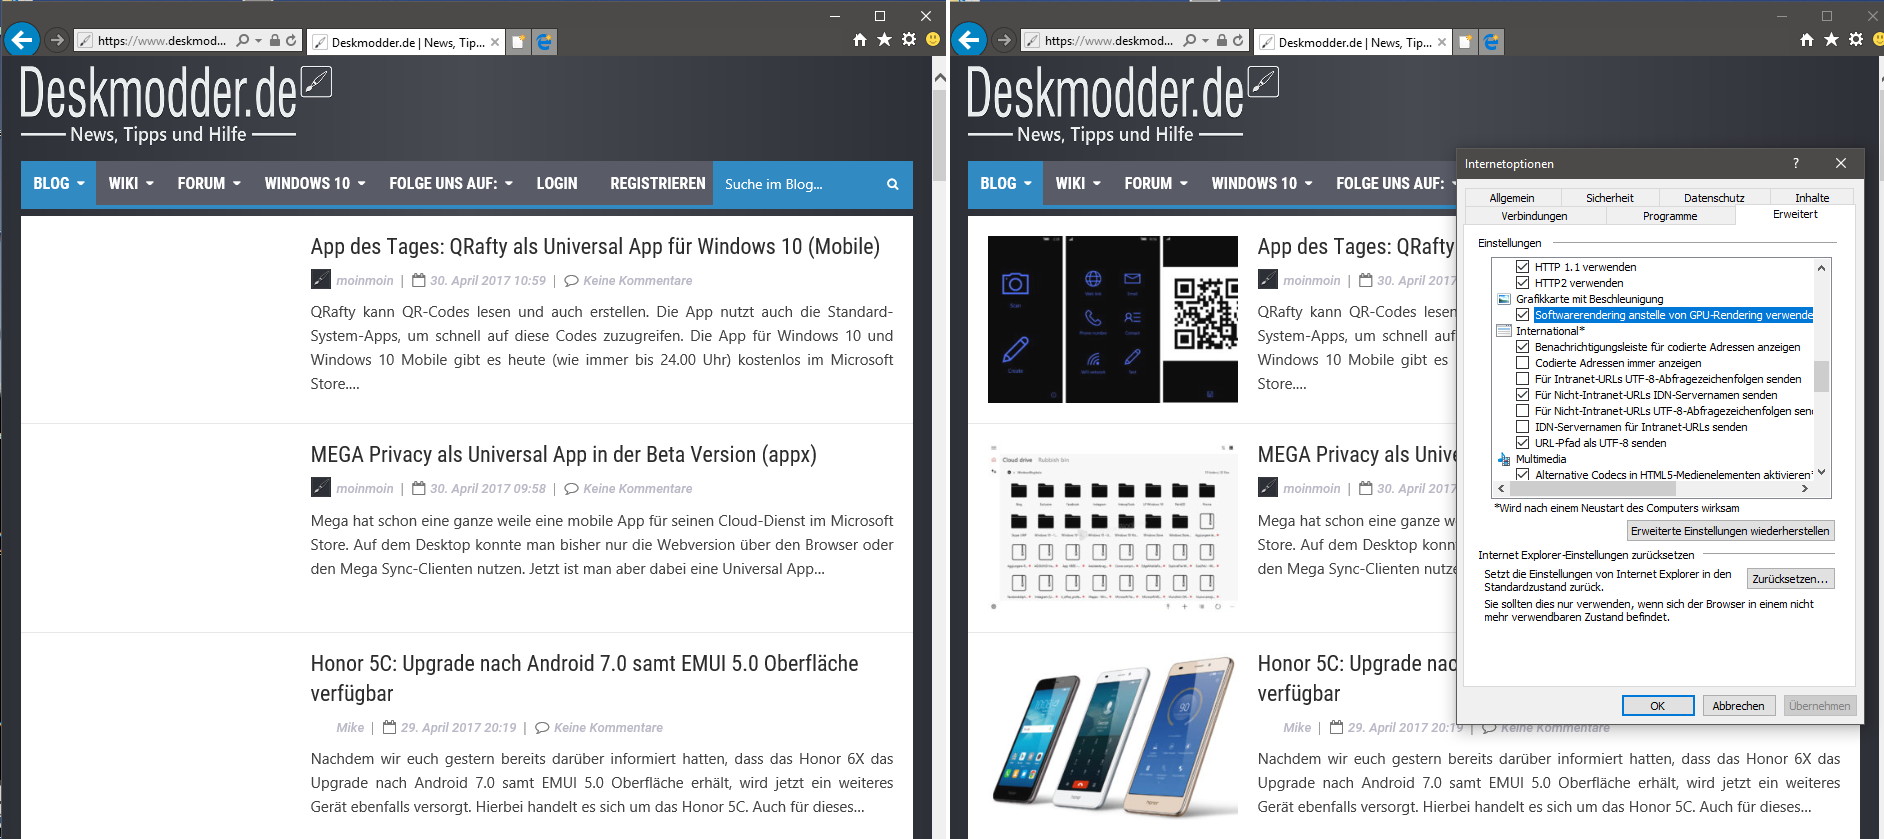Click the 'Zurücksetzen...' button

[1790, 579]
